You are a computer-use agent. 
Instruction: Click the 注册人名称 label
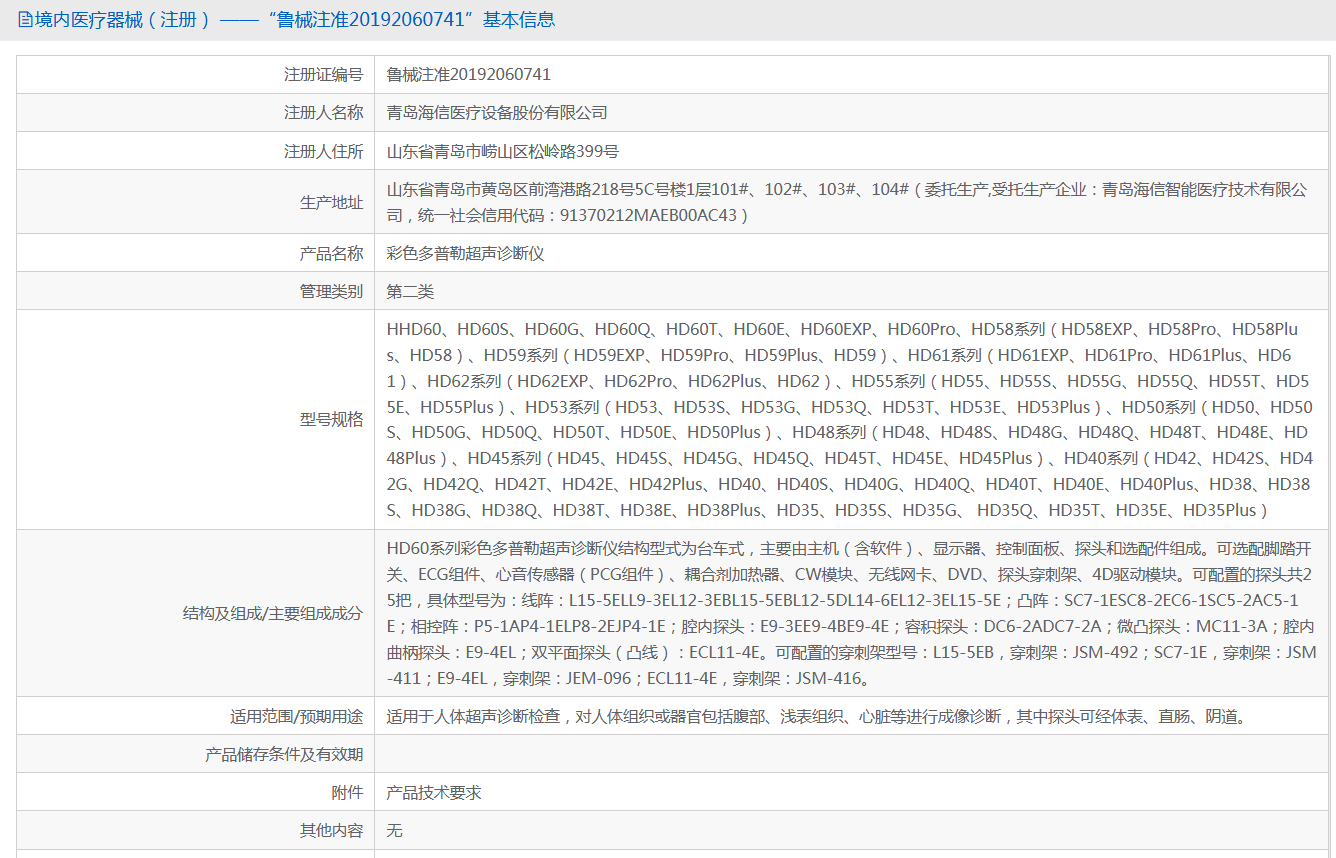(x=324, y=113)
